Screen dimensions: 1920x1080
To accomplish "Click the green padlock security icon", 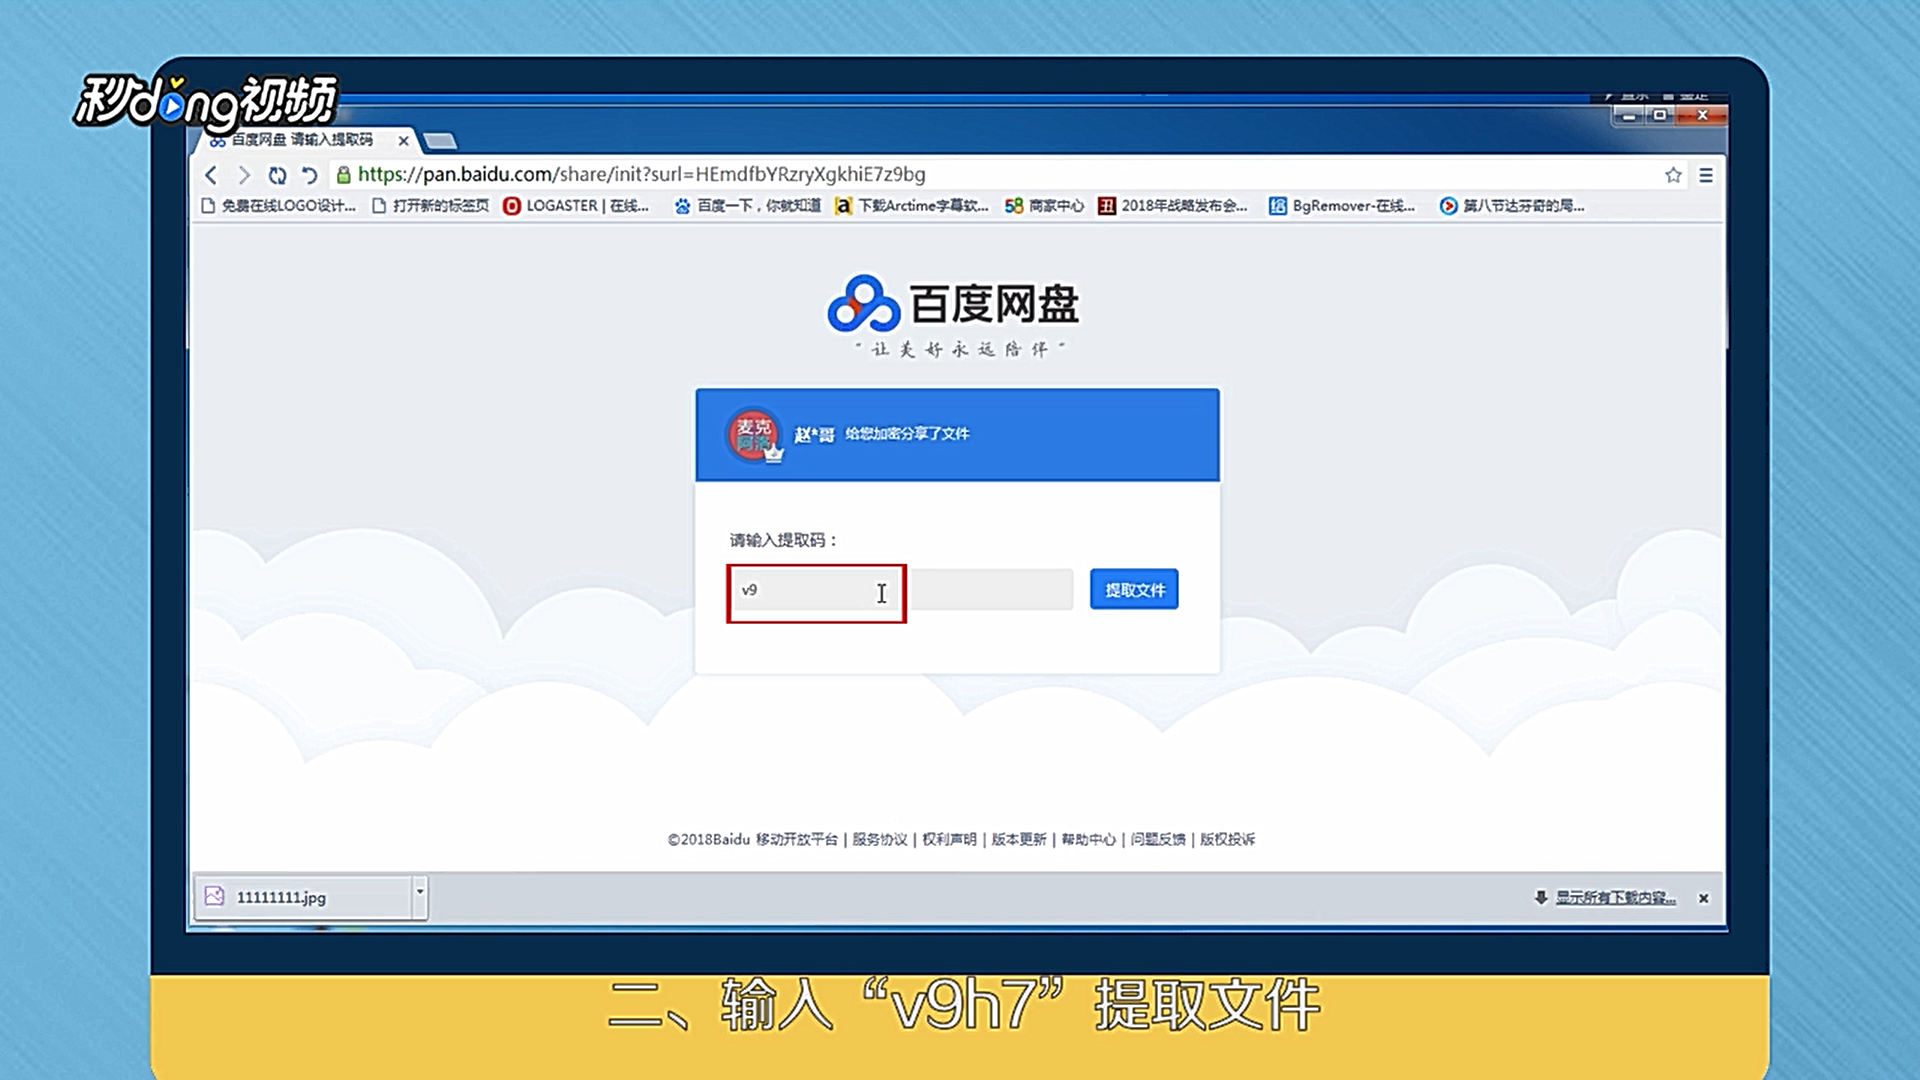I will click(343, 175).
